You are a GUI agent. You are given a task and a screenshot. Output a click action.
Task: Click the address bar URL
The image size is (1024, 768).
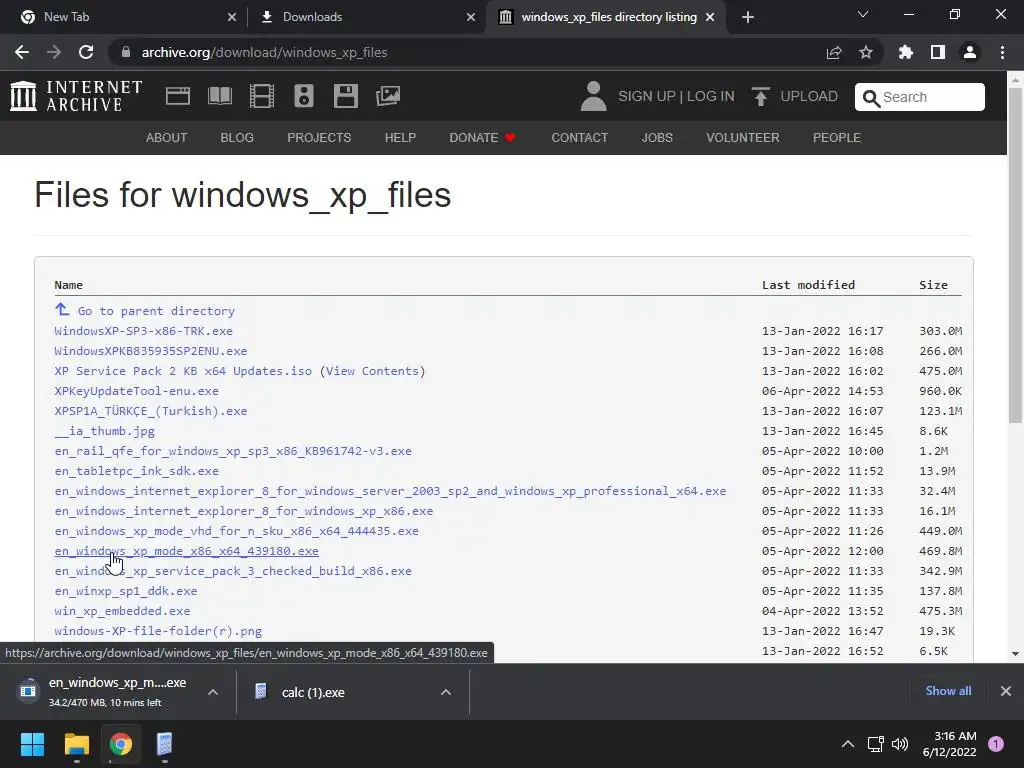(264, 52)
